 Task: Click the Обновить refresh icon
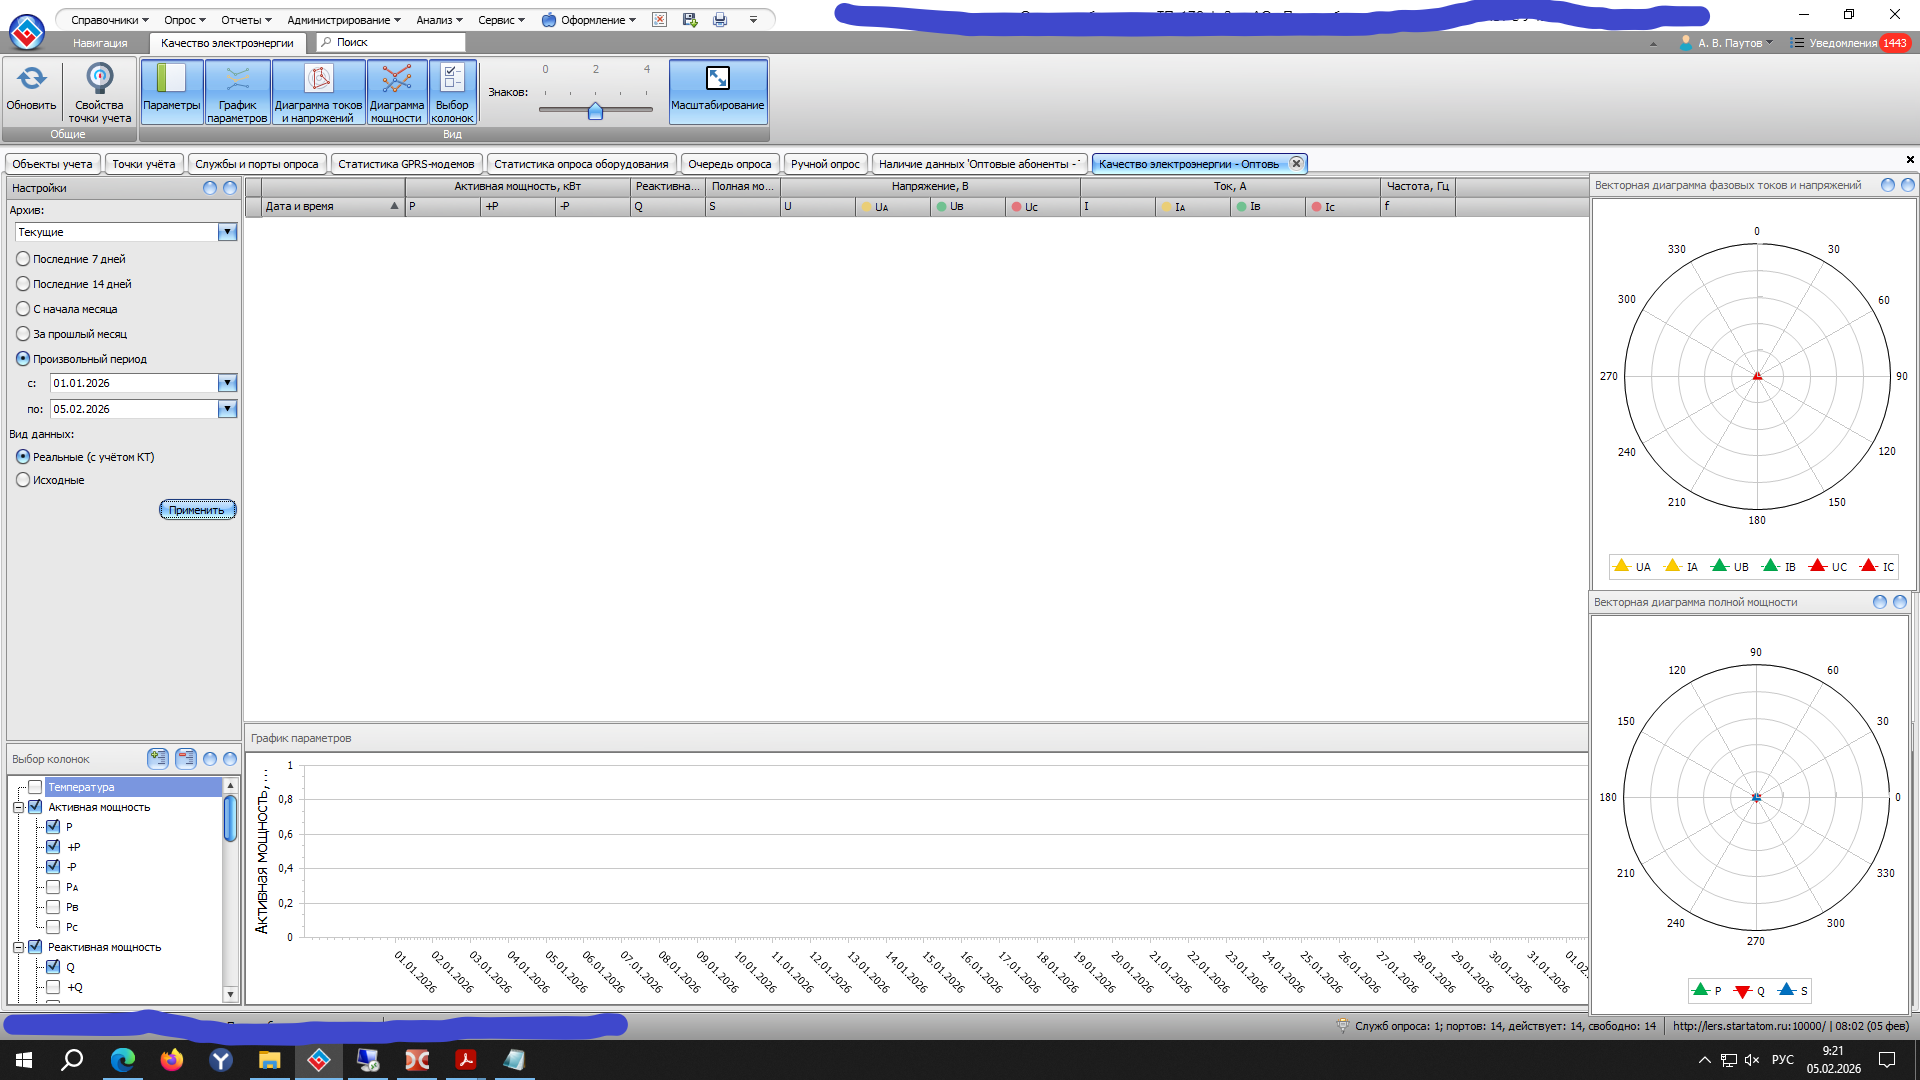tap(31, 80)
